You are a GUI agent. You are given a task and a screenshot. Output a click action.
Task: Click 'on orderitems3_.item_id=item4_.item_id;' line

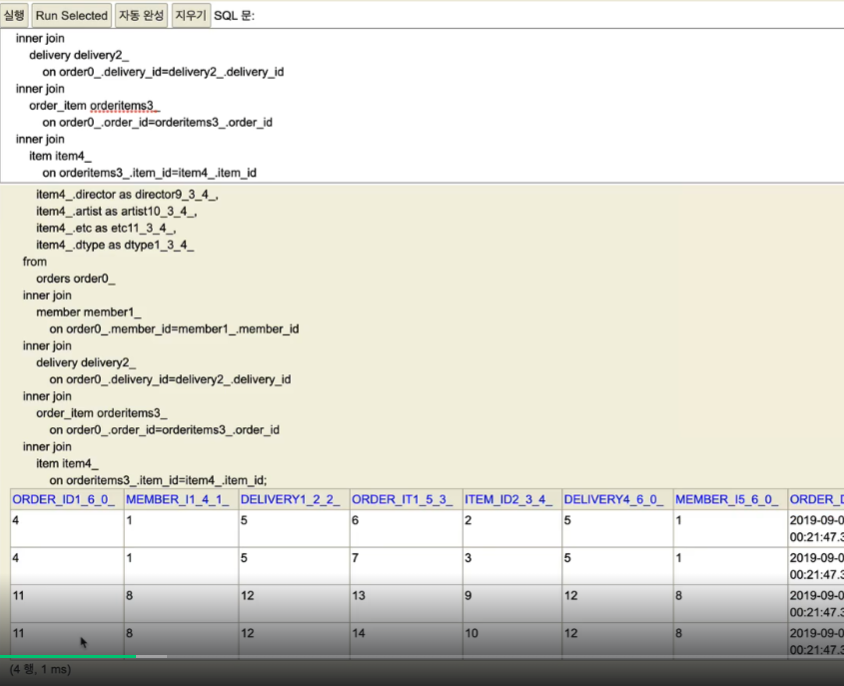tap(158, 480)
